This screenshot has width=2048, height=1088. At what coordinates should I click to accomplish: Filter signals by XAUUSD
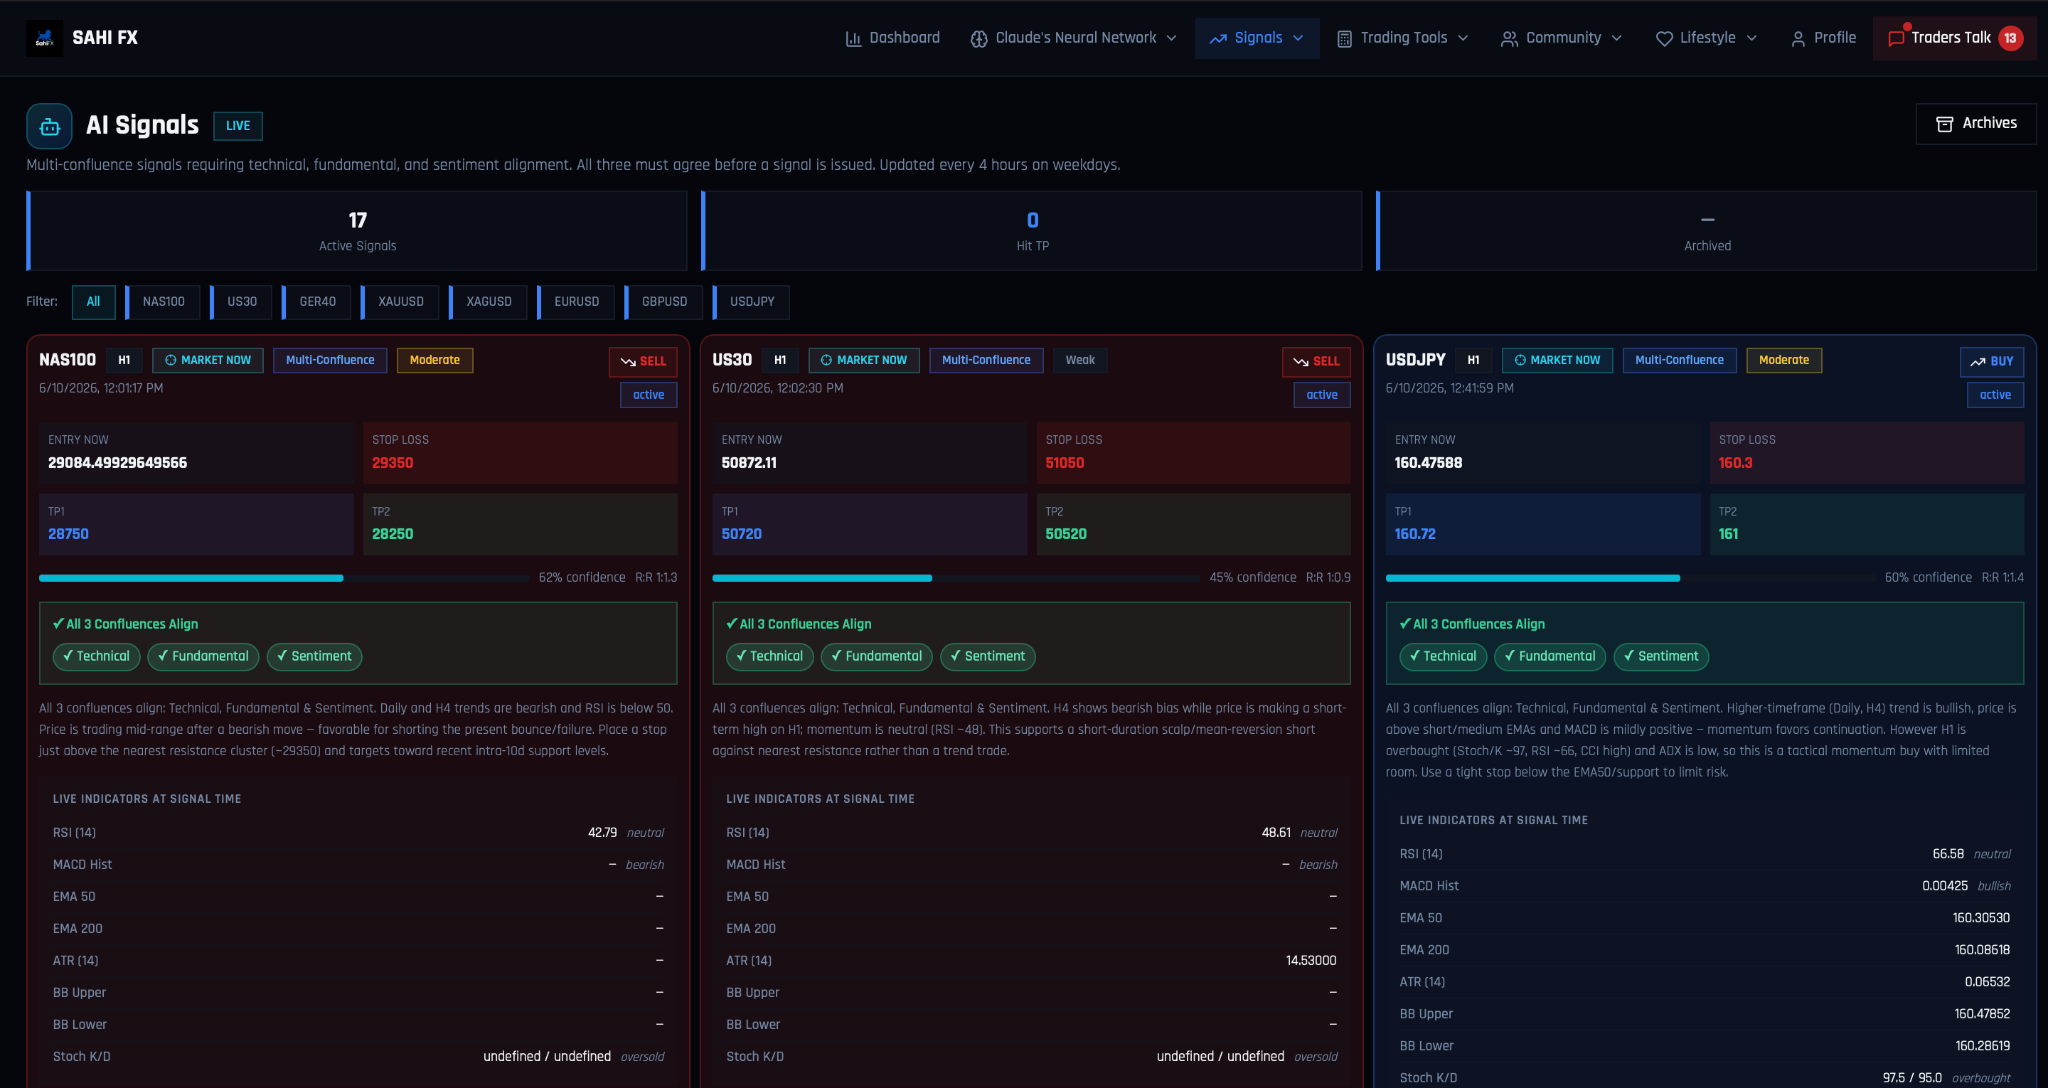click(x=400, y=302)
